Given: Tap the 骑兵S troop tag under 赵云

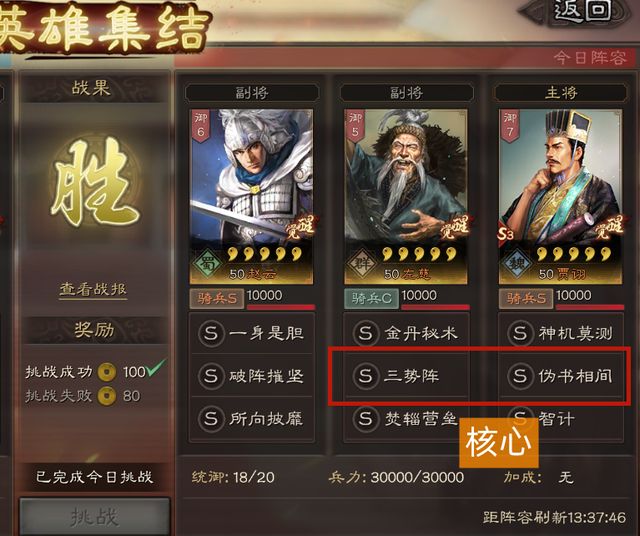Looking at the screenshot, I should point(217,299).
